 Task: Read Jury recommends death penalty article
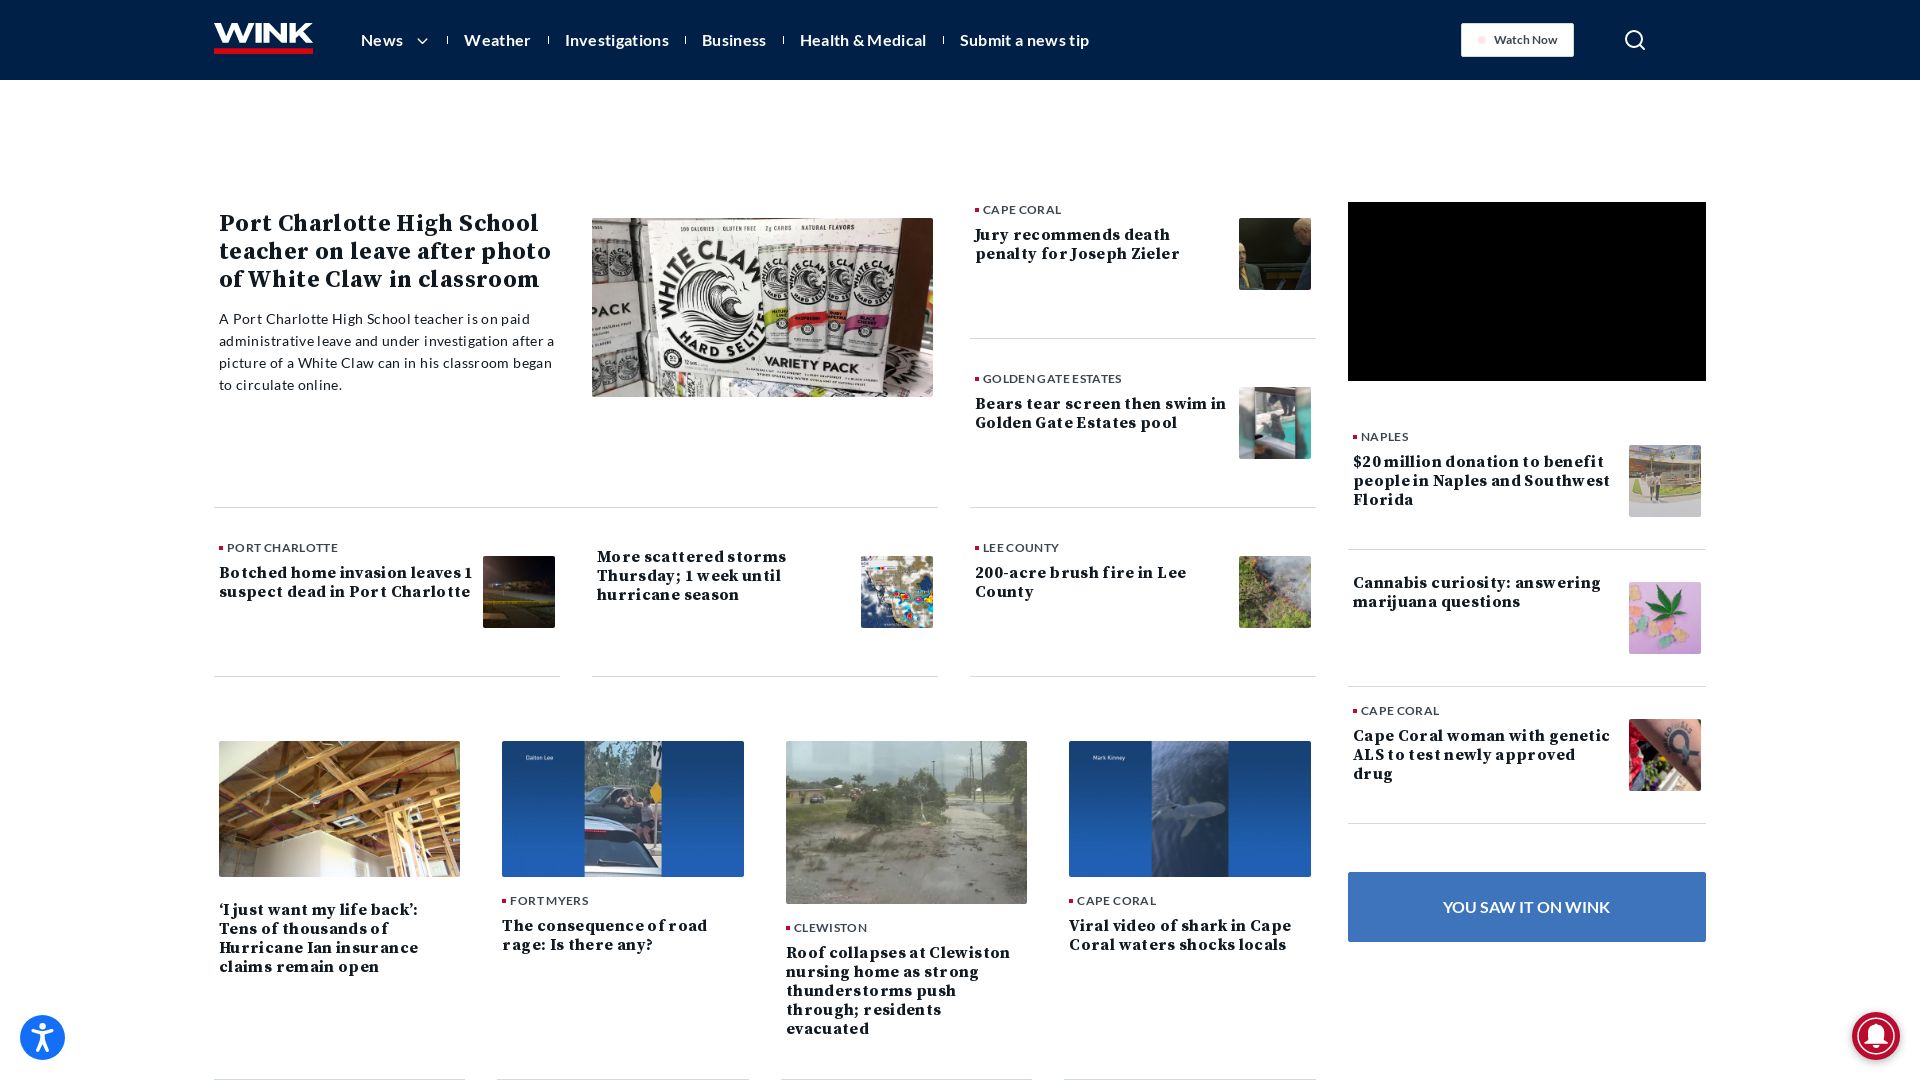pos(1076,244)
